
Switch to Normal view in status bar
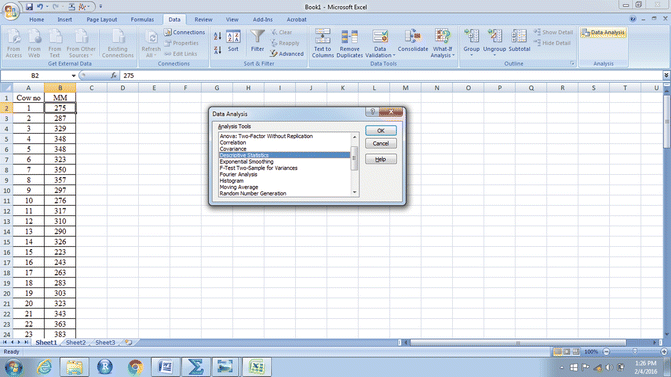[x=558, y=352]
